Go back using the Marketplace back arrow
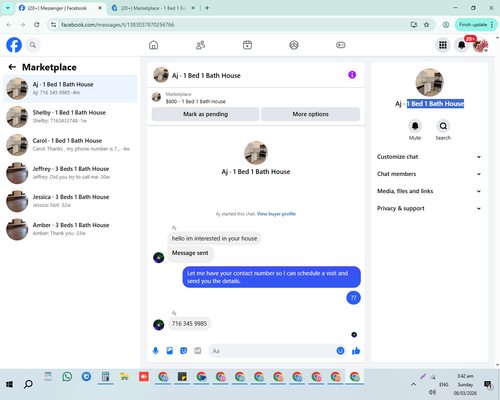The image size is (500, 400). pos(12,67)
